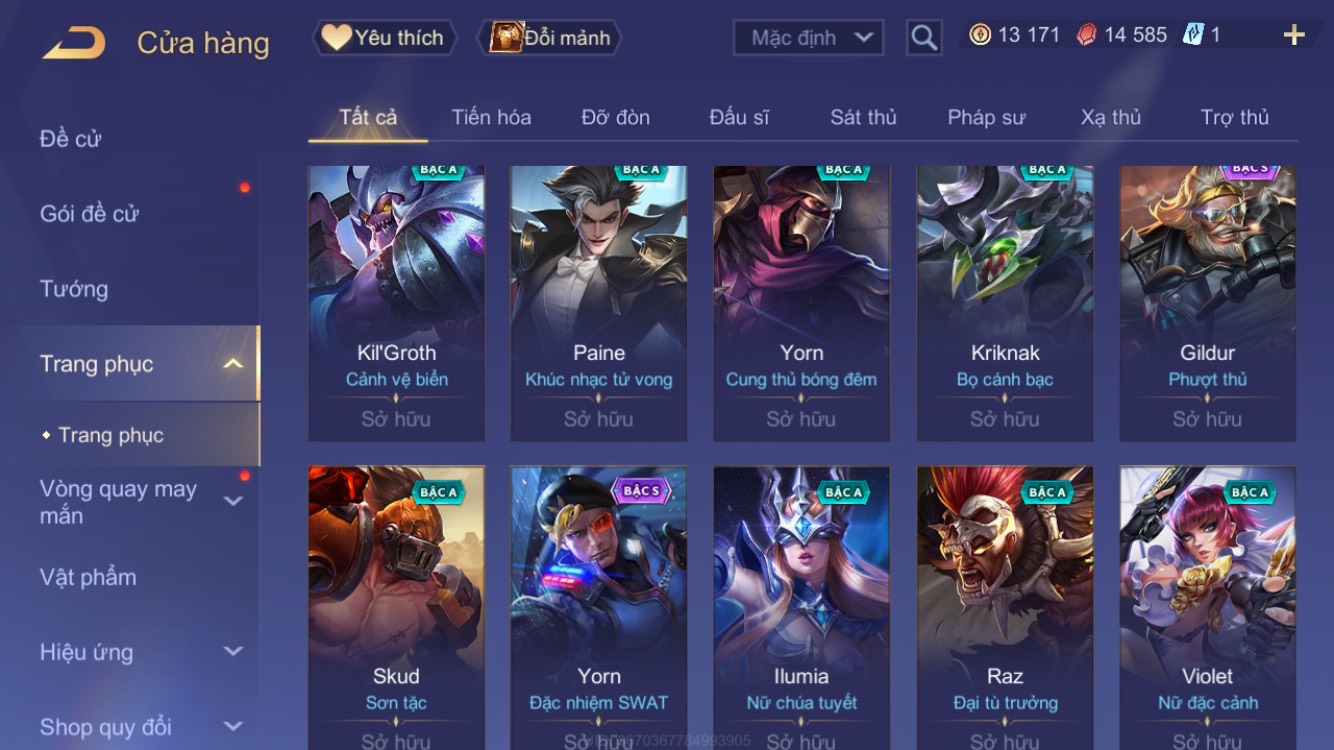Click the blue ticket currency icon

1193,35
